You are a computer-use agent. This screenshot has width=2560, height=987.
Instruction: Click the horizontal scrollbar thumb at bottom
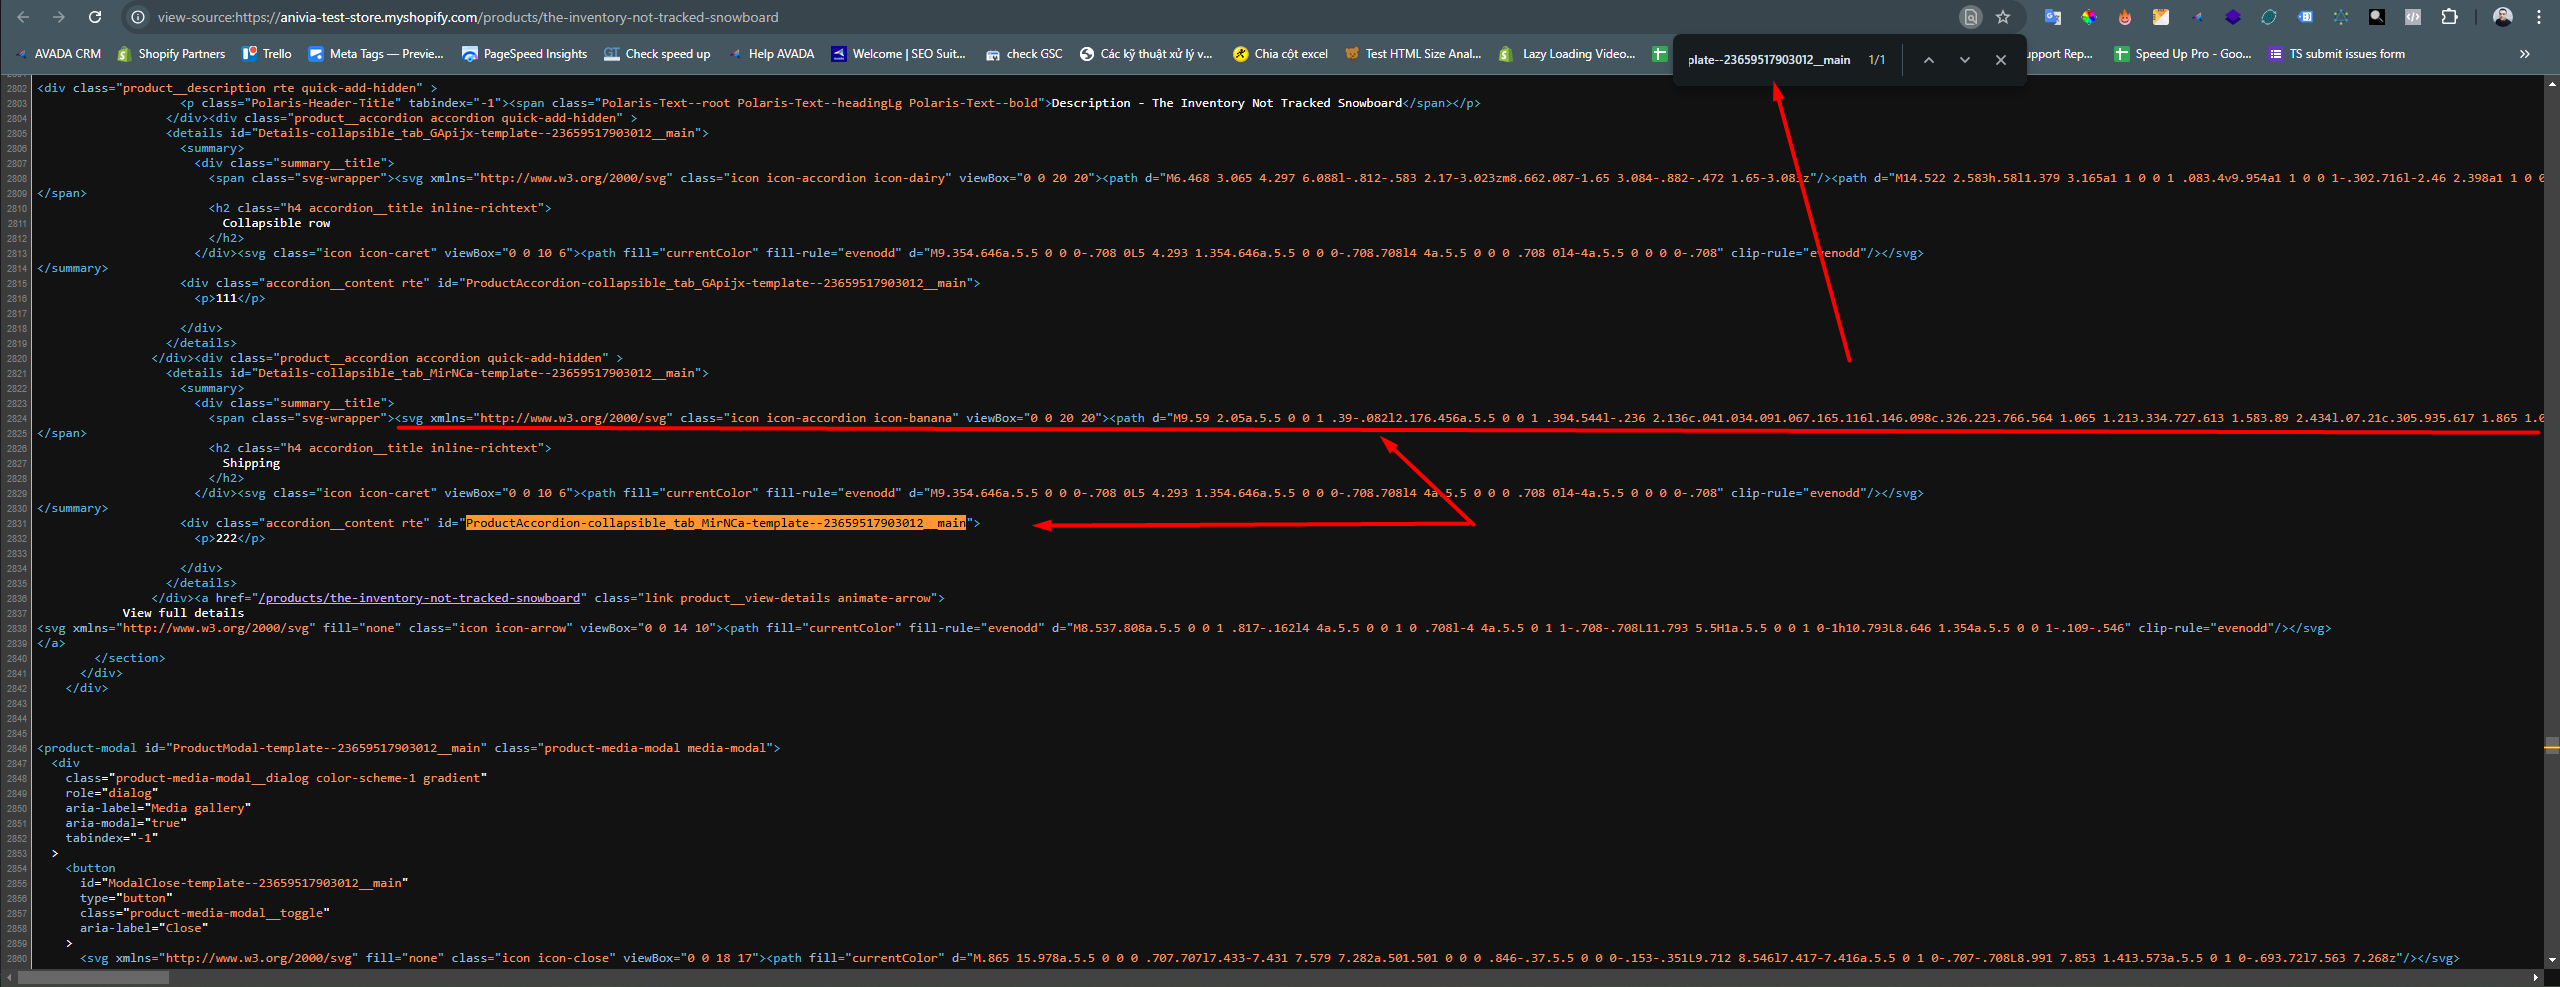[x=92, y=978]
